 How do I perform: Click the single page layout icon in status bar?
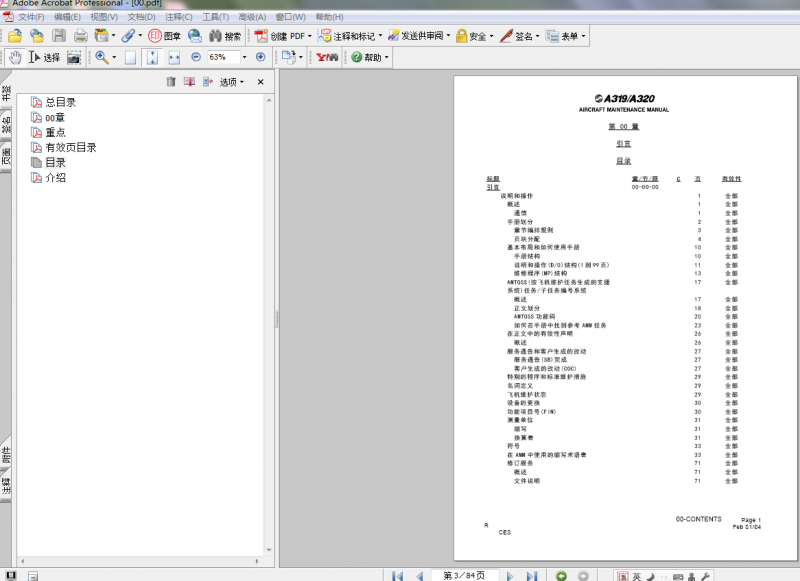tap(11, 576)
